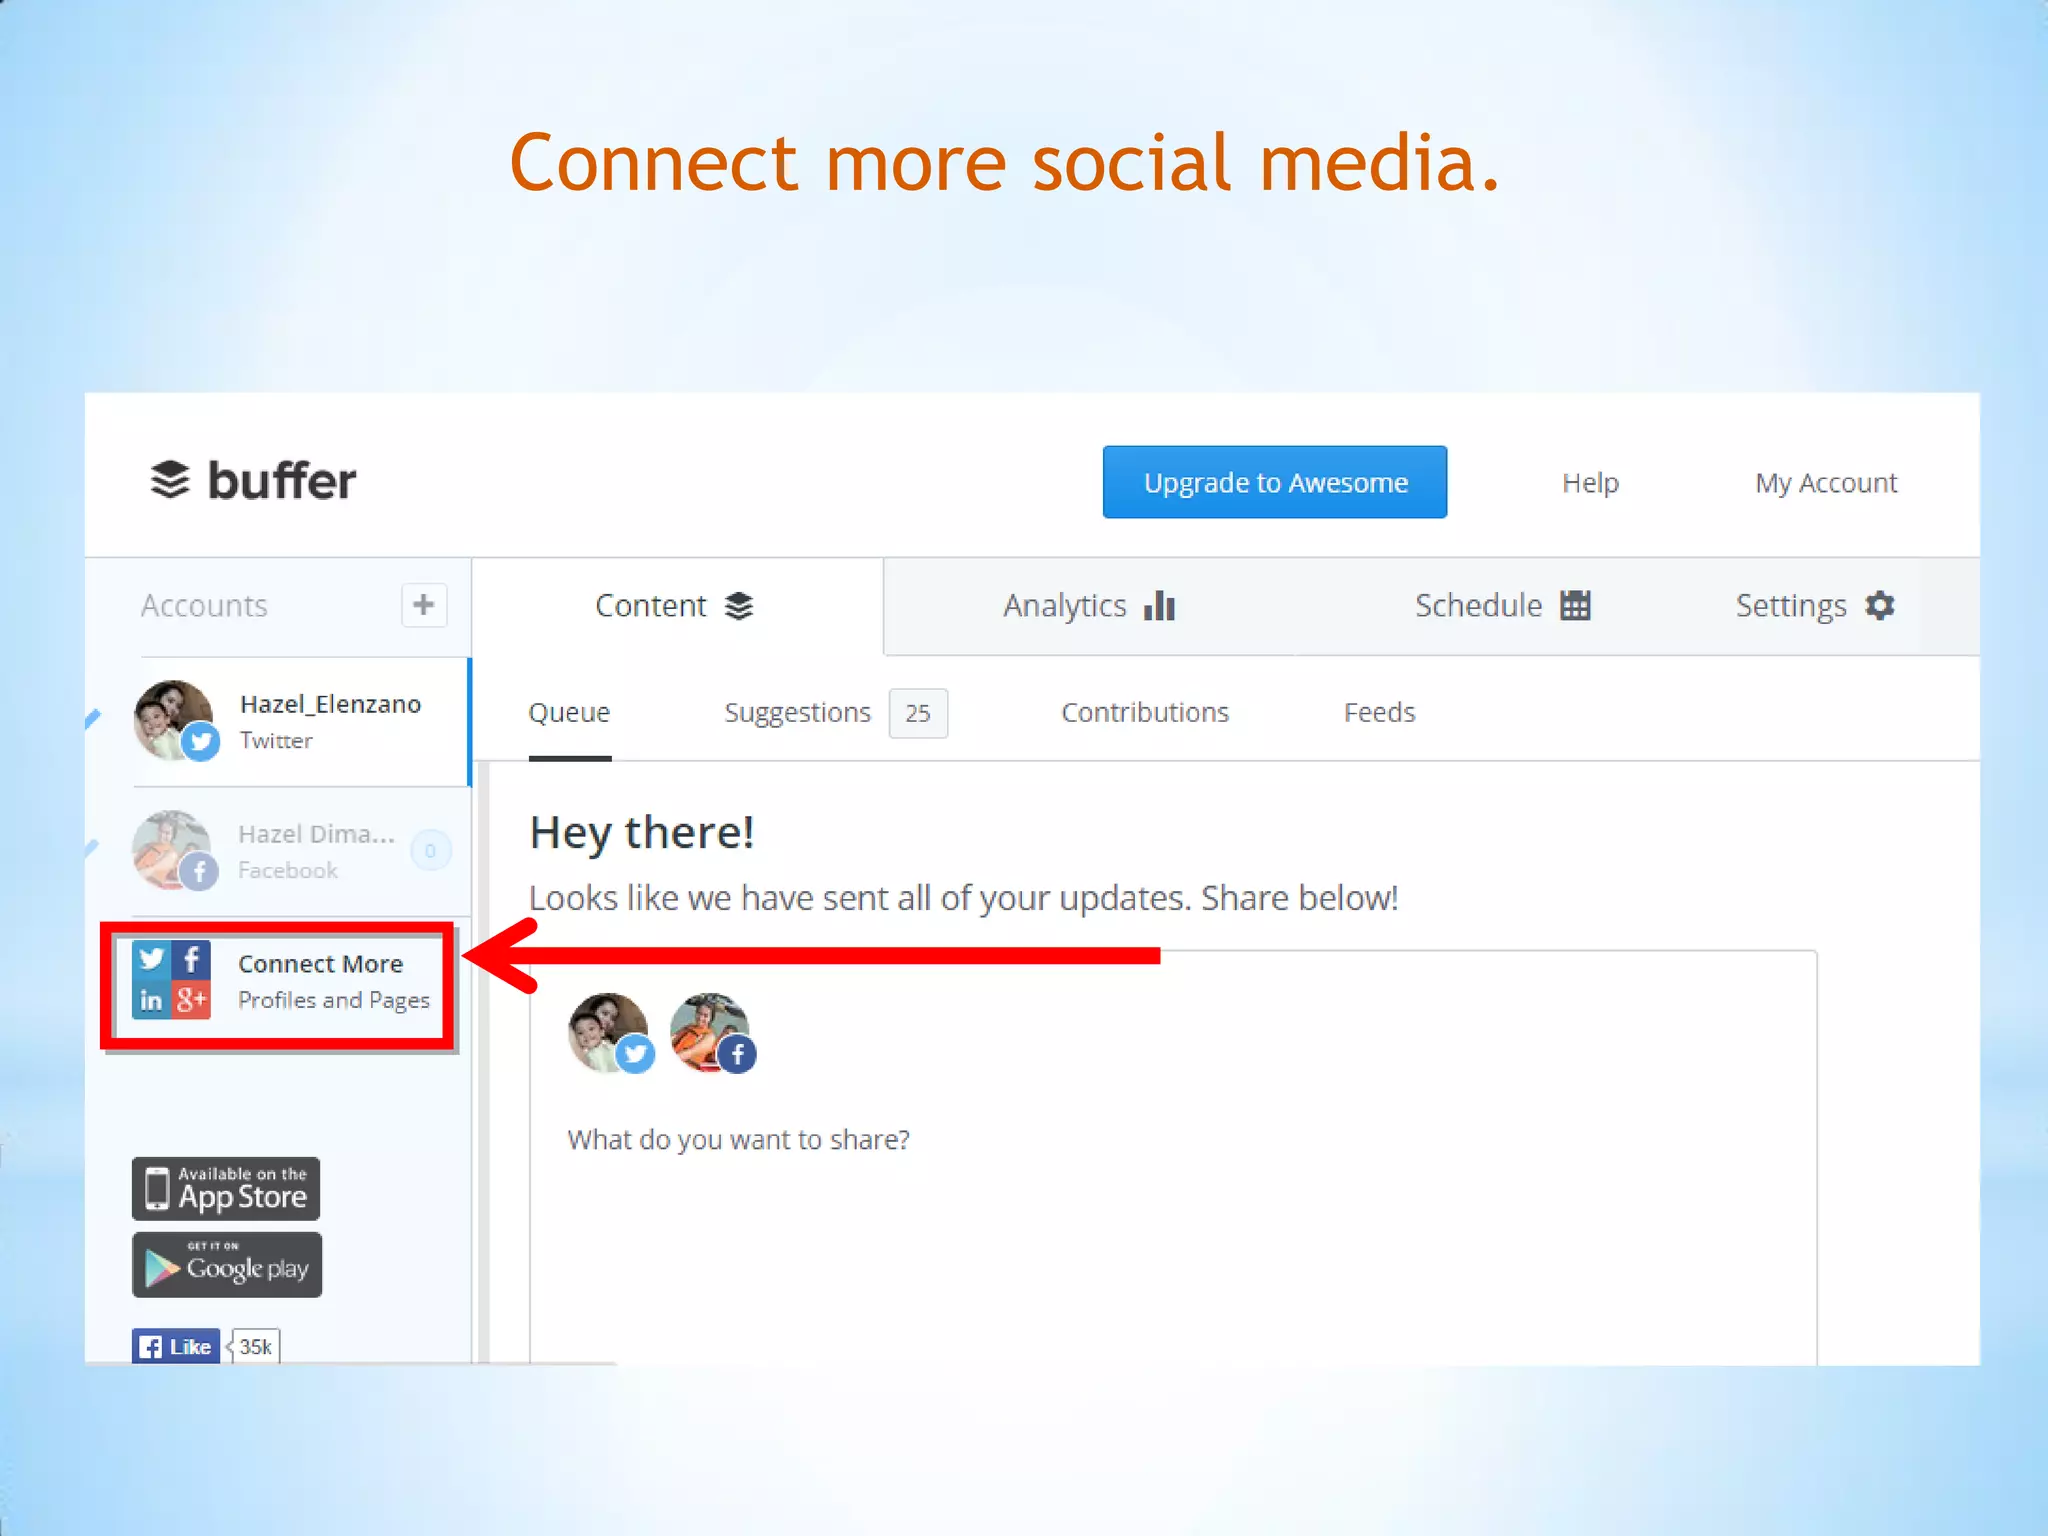Viewport: 2048px width, 1536px height.
Task: Open the App Store badge
Action: (226, 1189)
